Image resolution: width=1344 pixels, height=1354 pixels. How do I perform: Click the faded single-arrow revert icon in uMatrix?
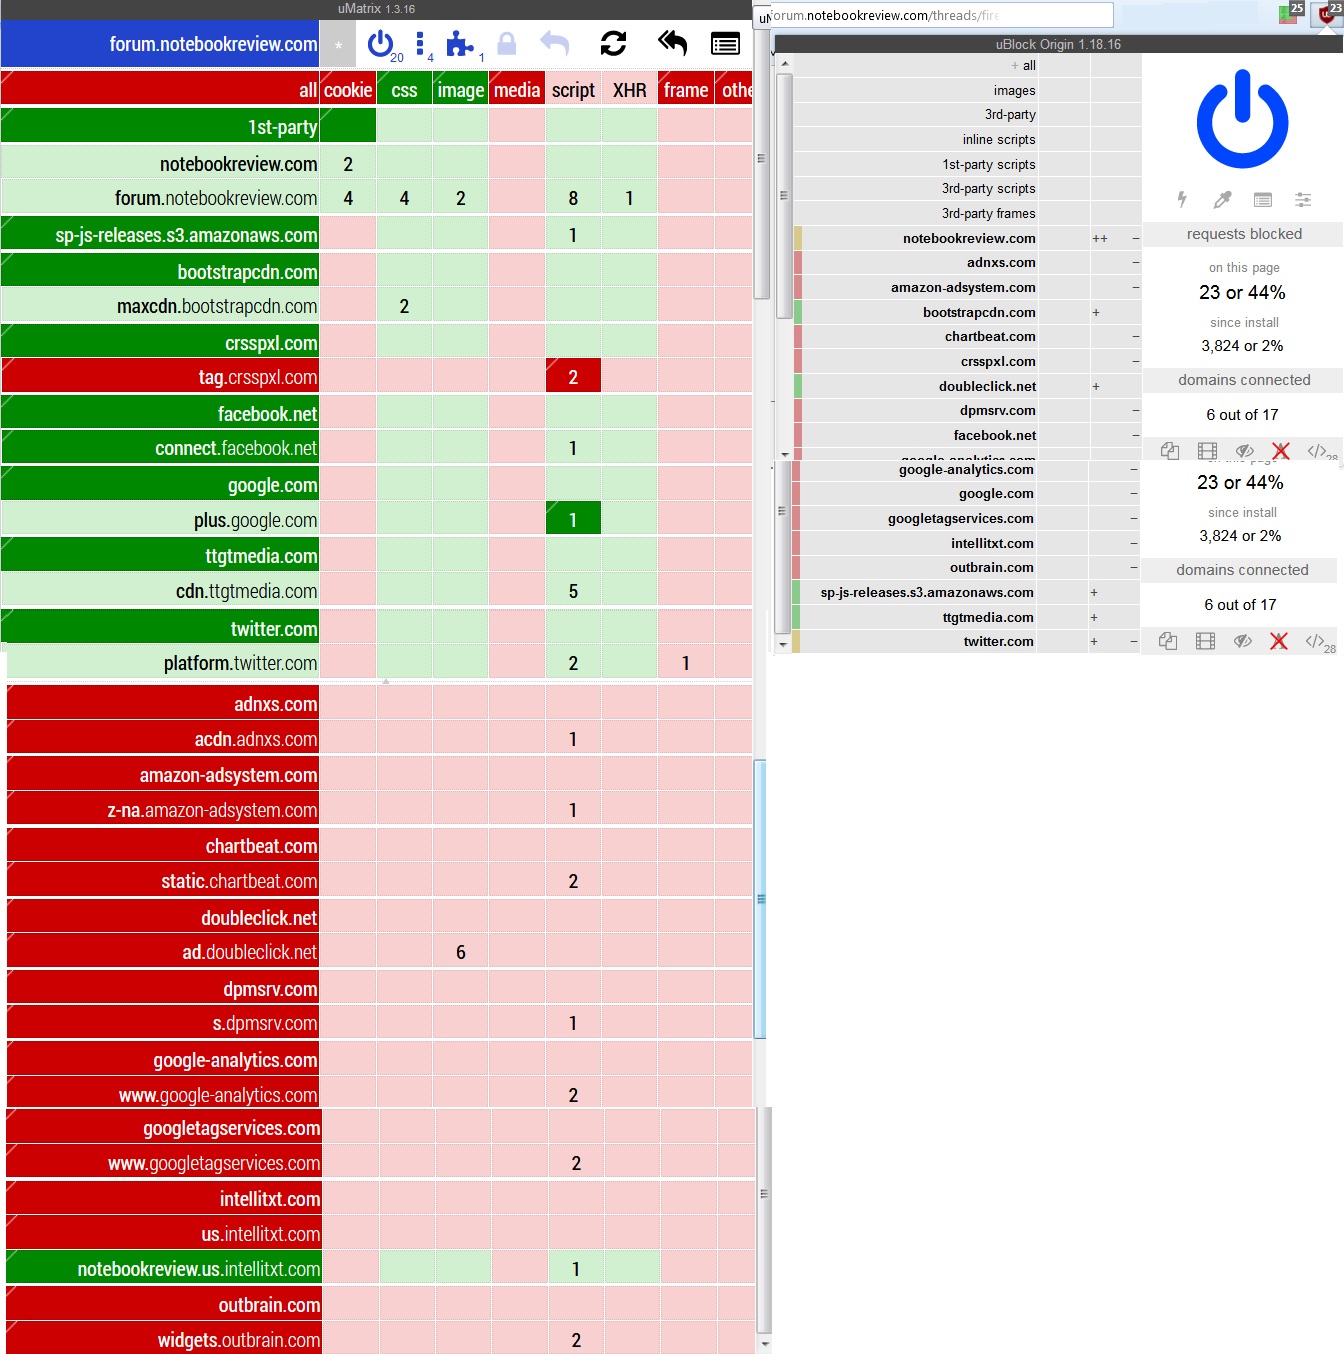coord(554,44)
